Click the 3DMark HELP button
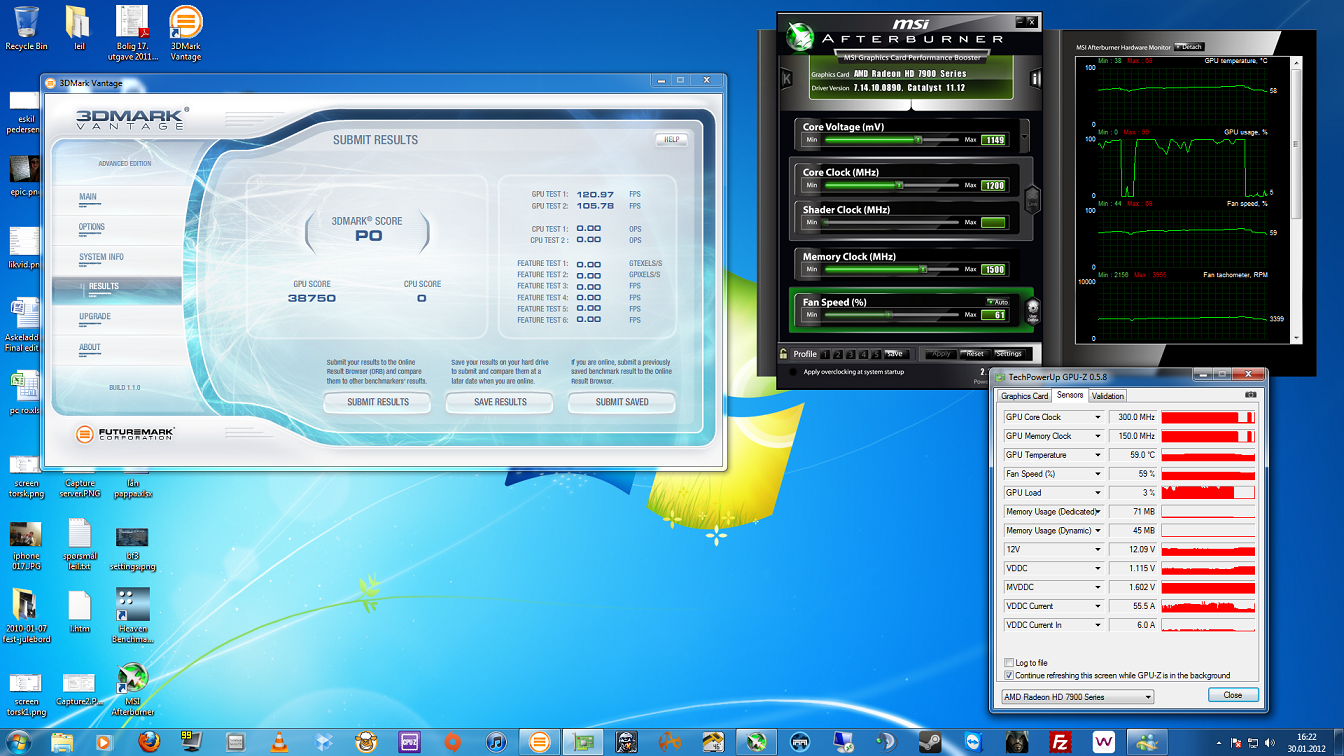1344x756 pixels. click(672, 140)
